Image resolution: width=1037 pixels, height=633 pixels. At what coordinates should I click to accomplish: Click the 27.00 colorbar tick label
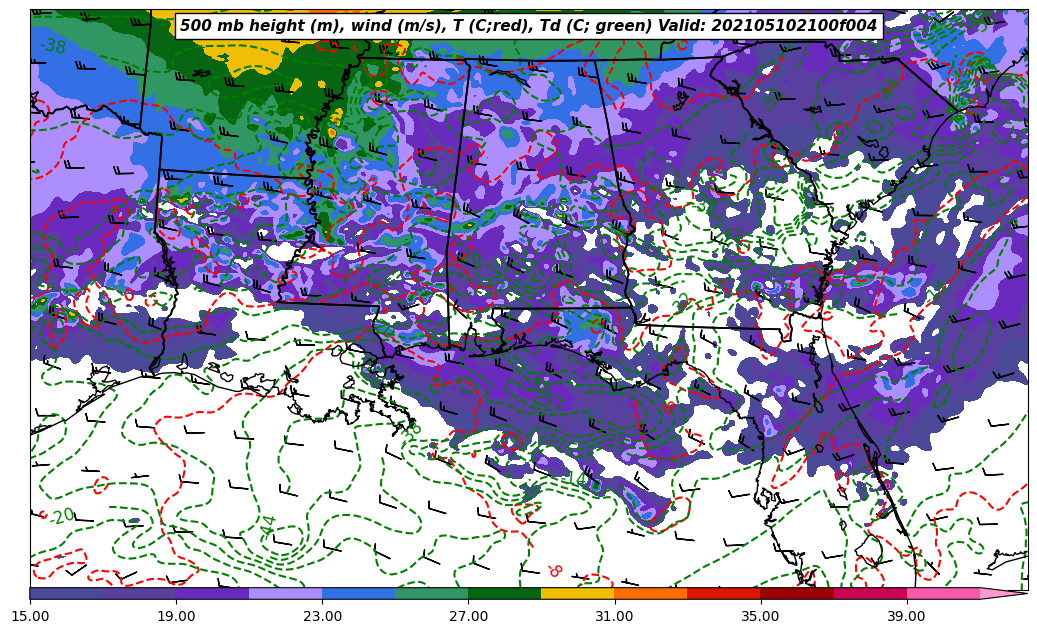[x=468, y=617]
